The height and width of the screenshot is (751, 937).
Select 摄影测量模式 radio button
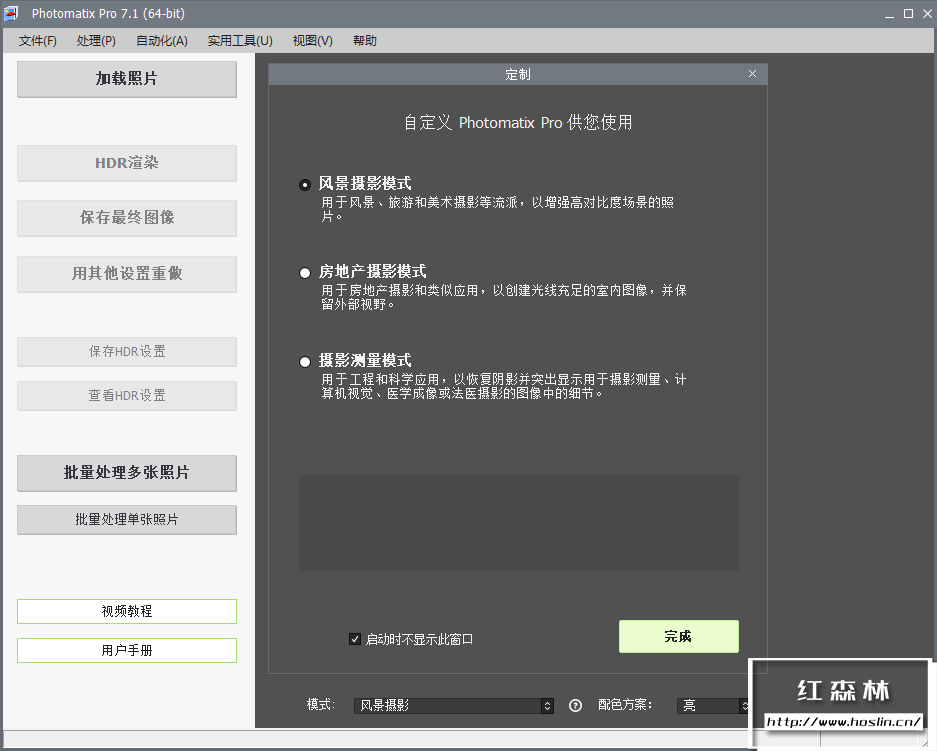(x=305, y=361)
